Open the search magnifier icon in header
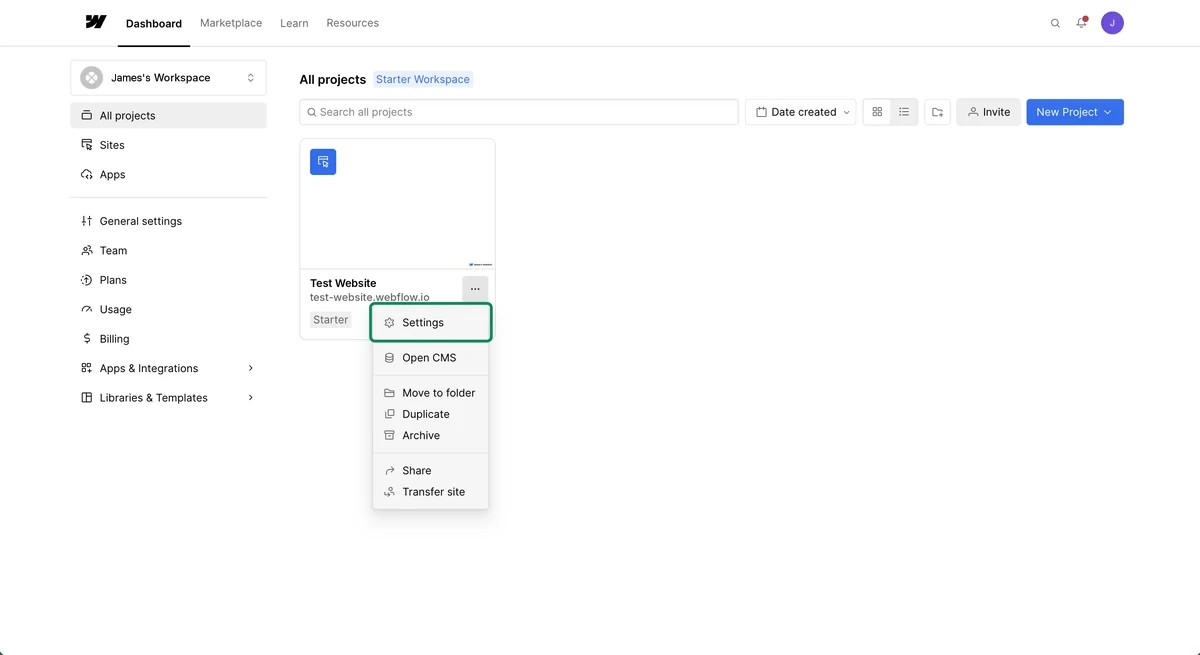 (1055, 23)
